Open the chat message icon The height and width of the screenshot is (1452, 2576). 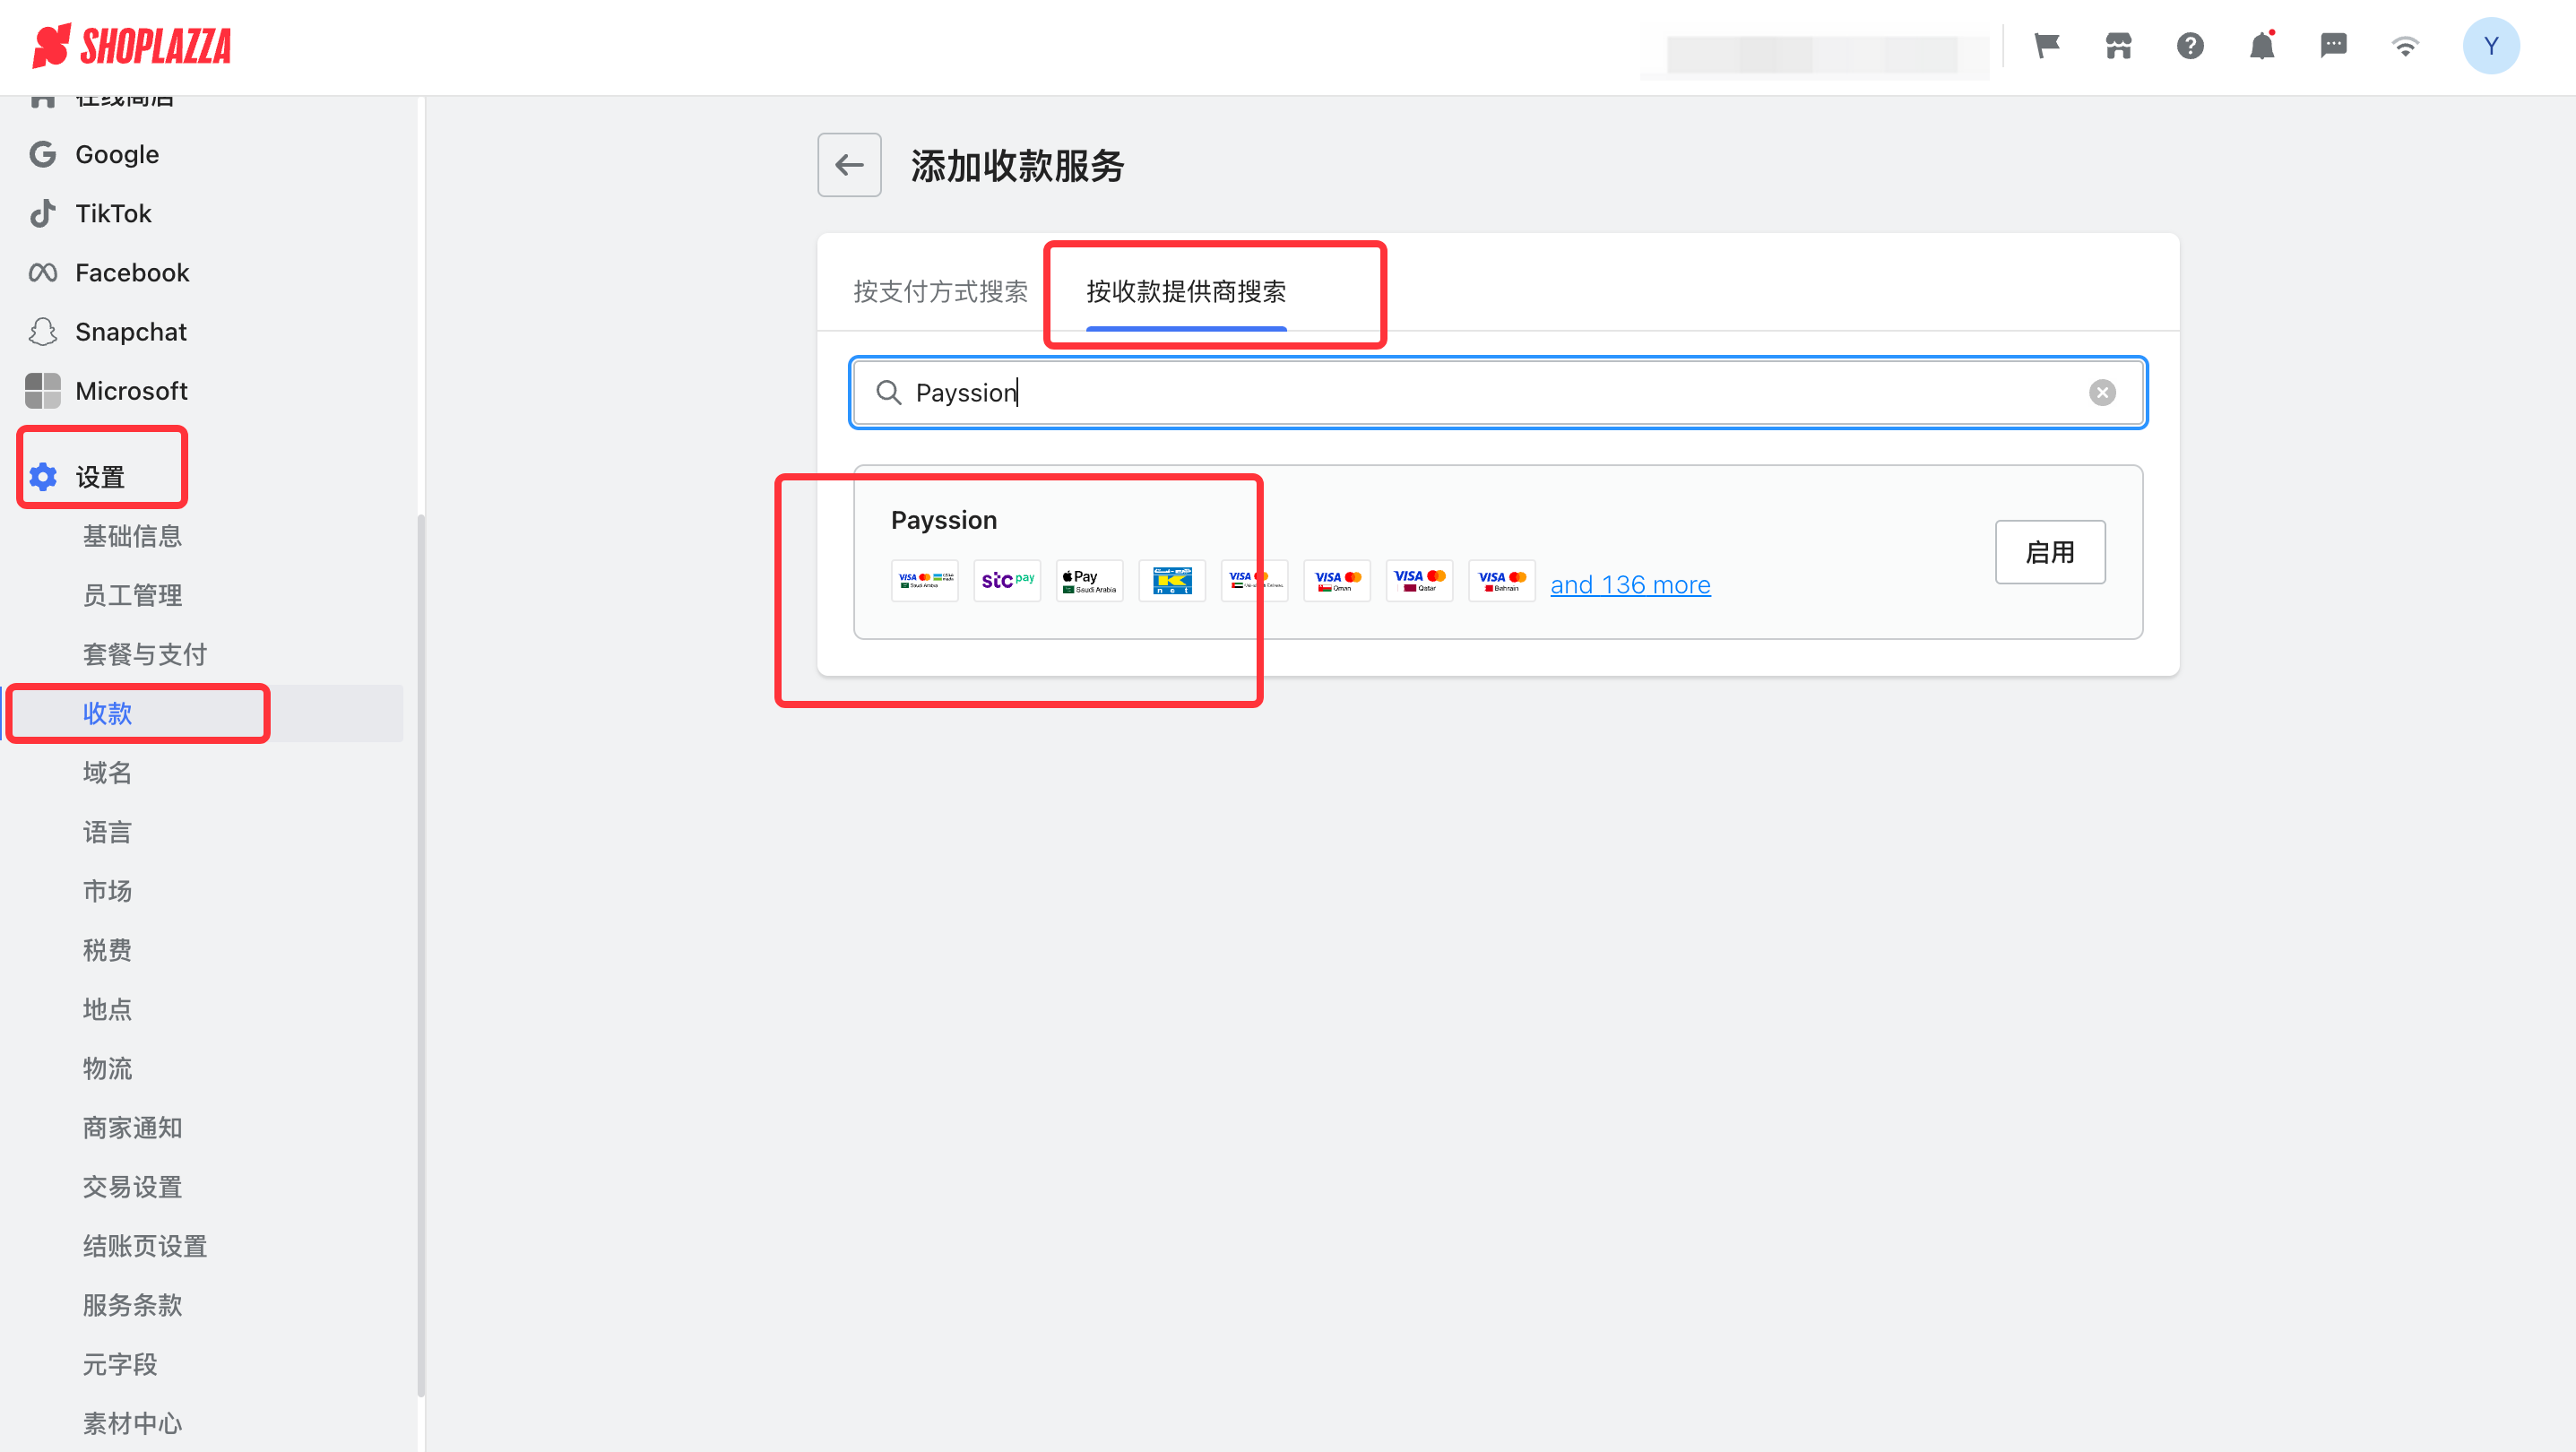point(2333,46)
